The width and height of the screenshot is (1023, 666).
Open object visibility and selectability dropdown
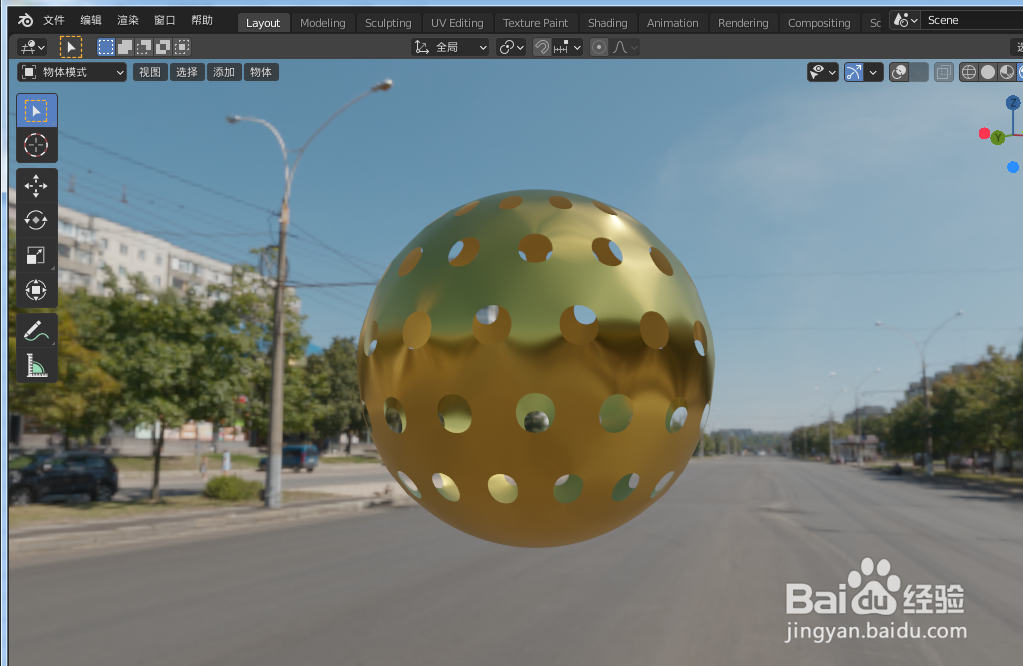click(x=823, y=72)
